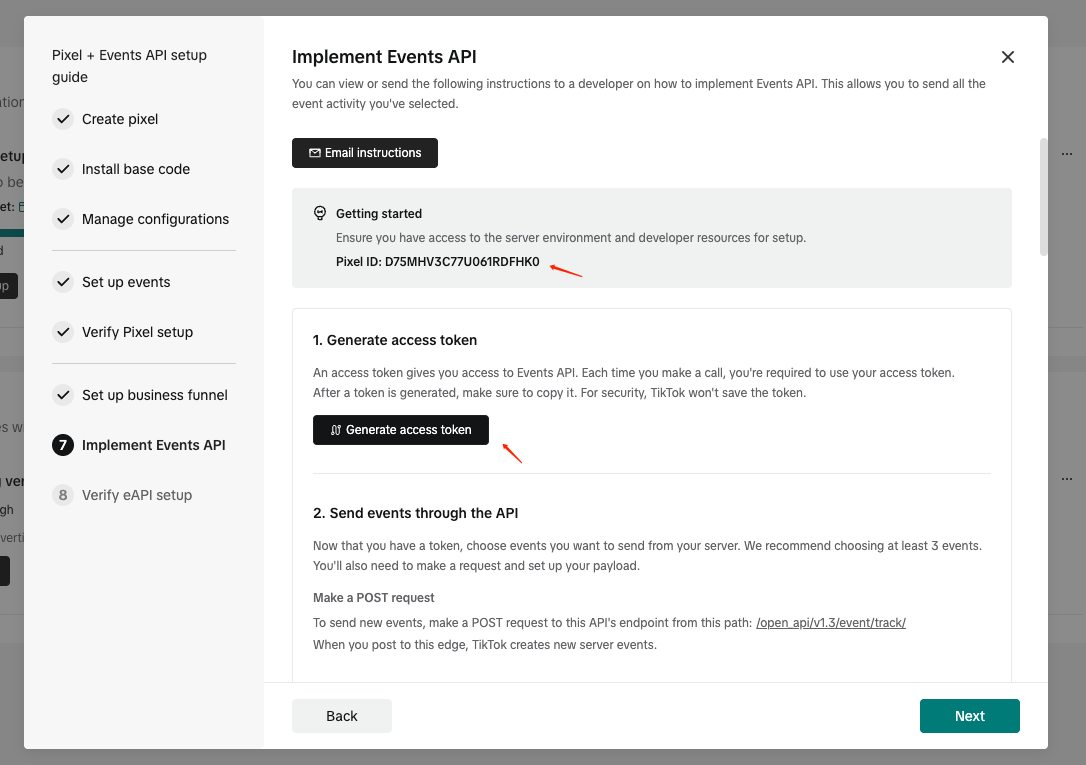This screenshot has width=1086, height=765.
Task: Click the checkmark icon beside Create pixel
Action: pos(63,119)
